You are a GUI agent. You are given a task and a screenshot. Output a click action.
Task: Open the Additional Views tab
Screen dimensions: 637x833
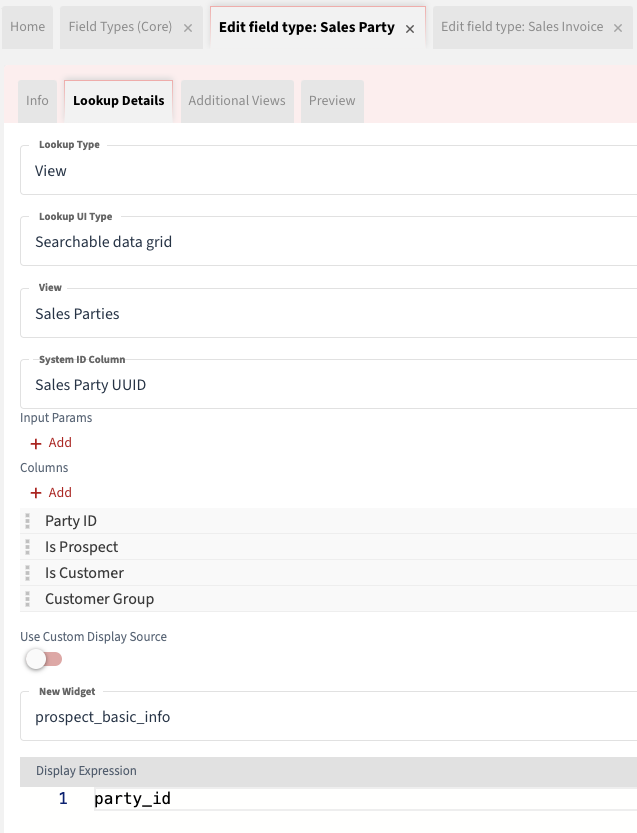pos(237,101)
